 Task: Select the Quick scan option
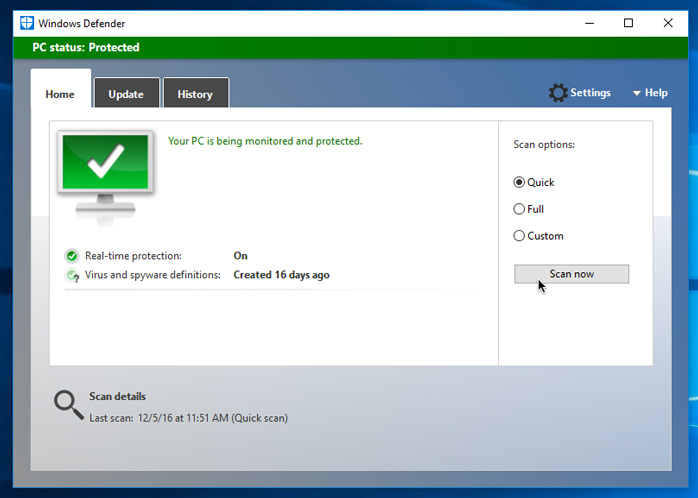(x=519, y=182)
